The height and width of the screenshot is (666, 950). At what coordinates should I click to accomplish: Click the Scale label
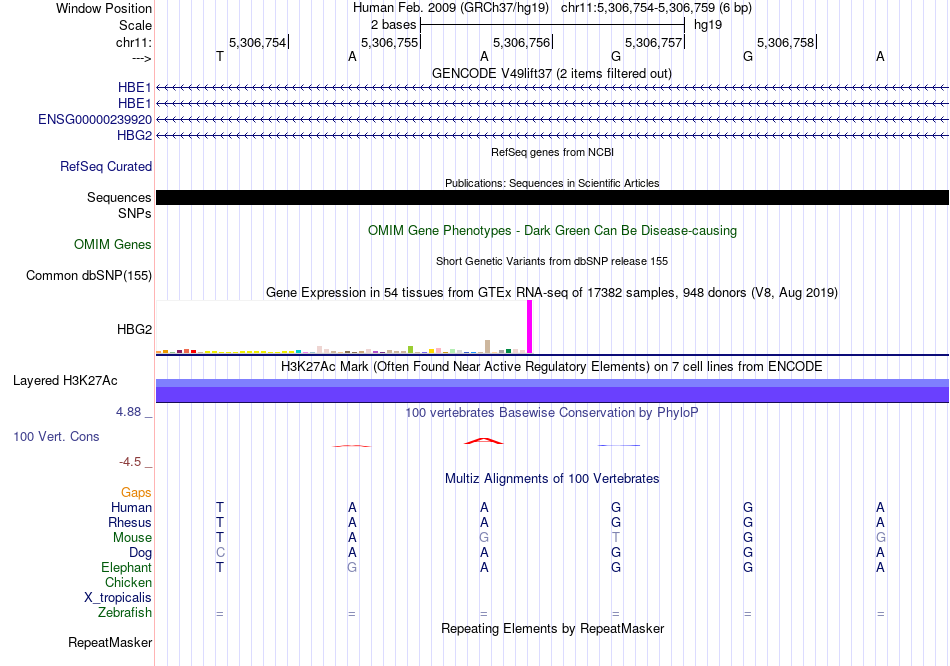(136, 25)
